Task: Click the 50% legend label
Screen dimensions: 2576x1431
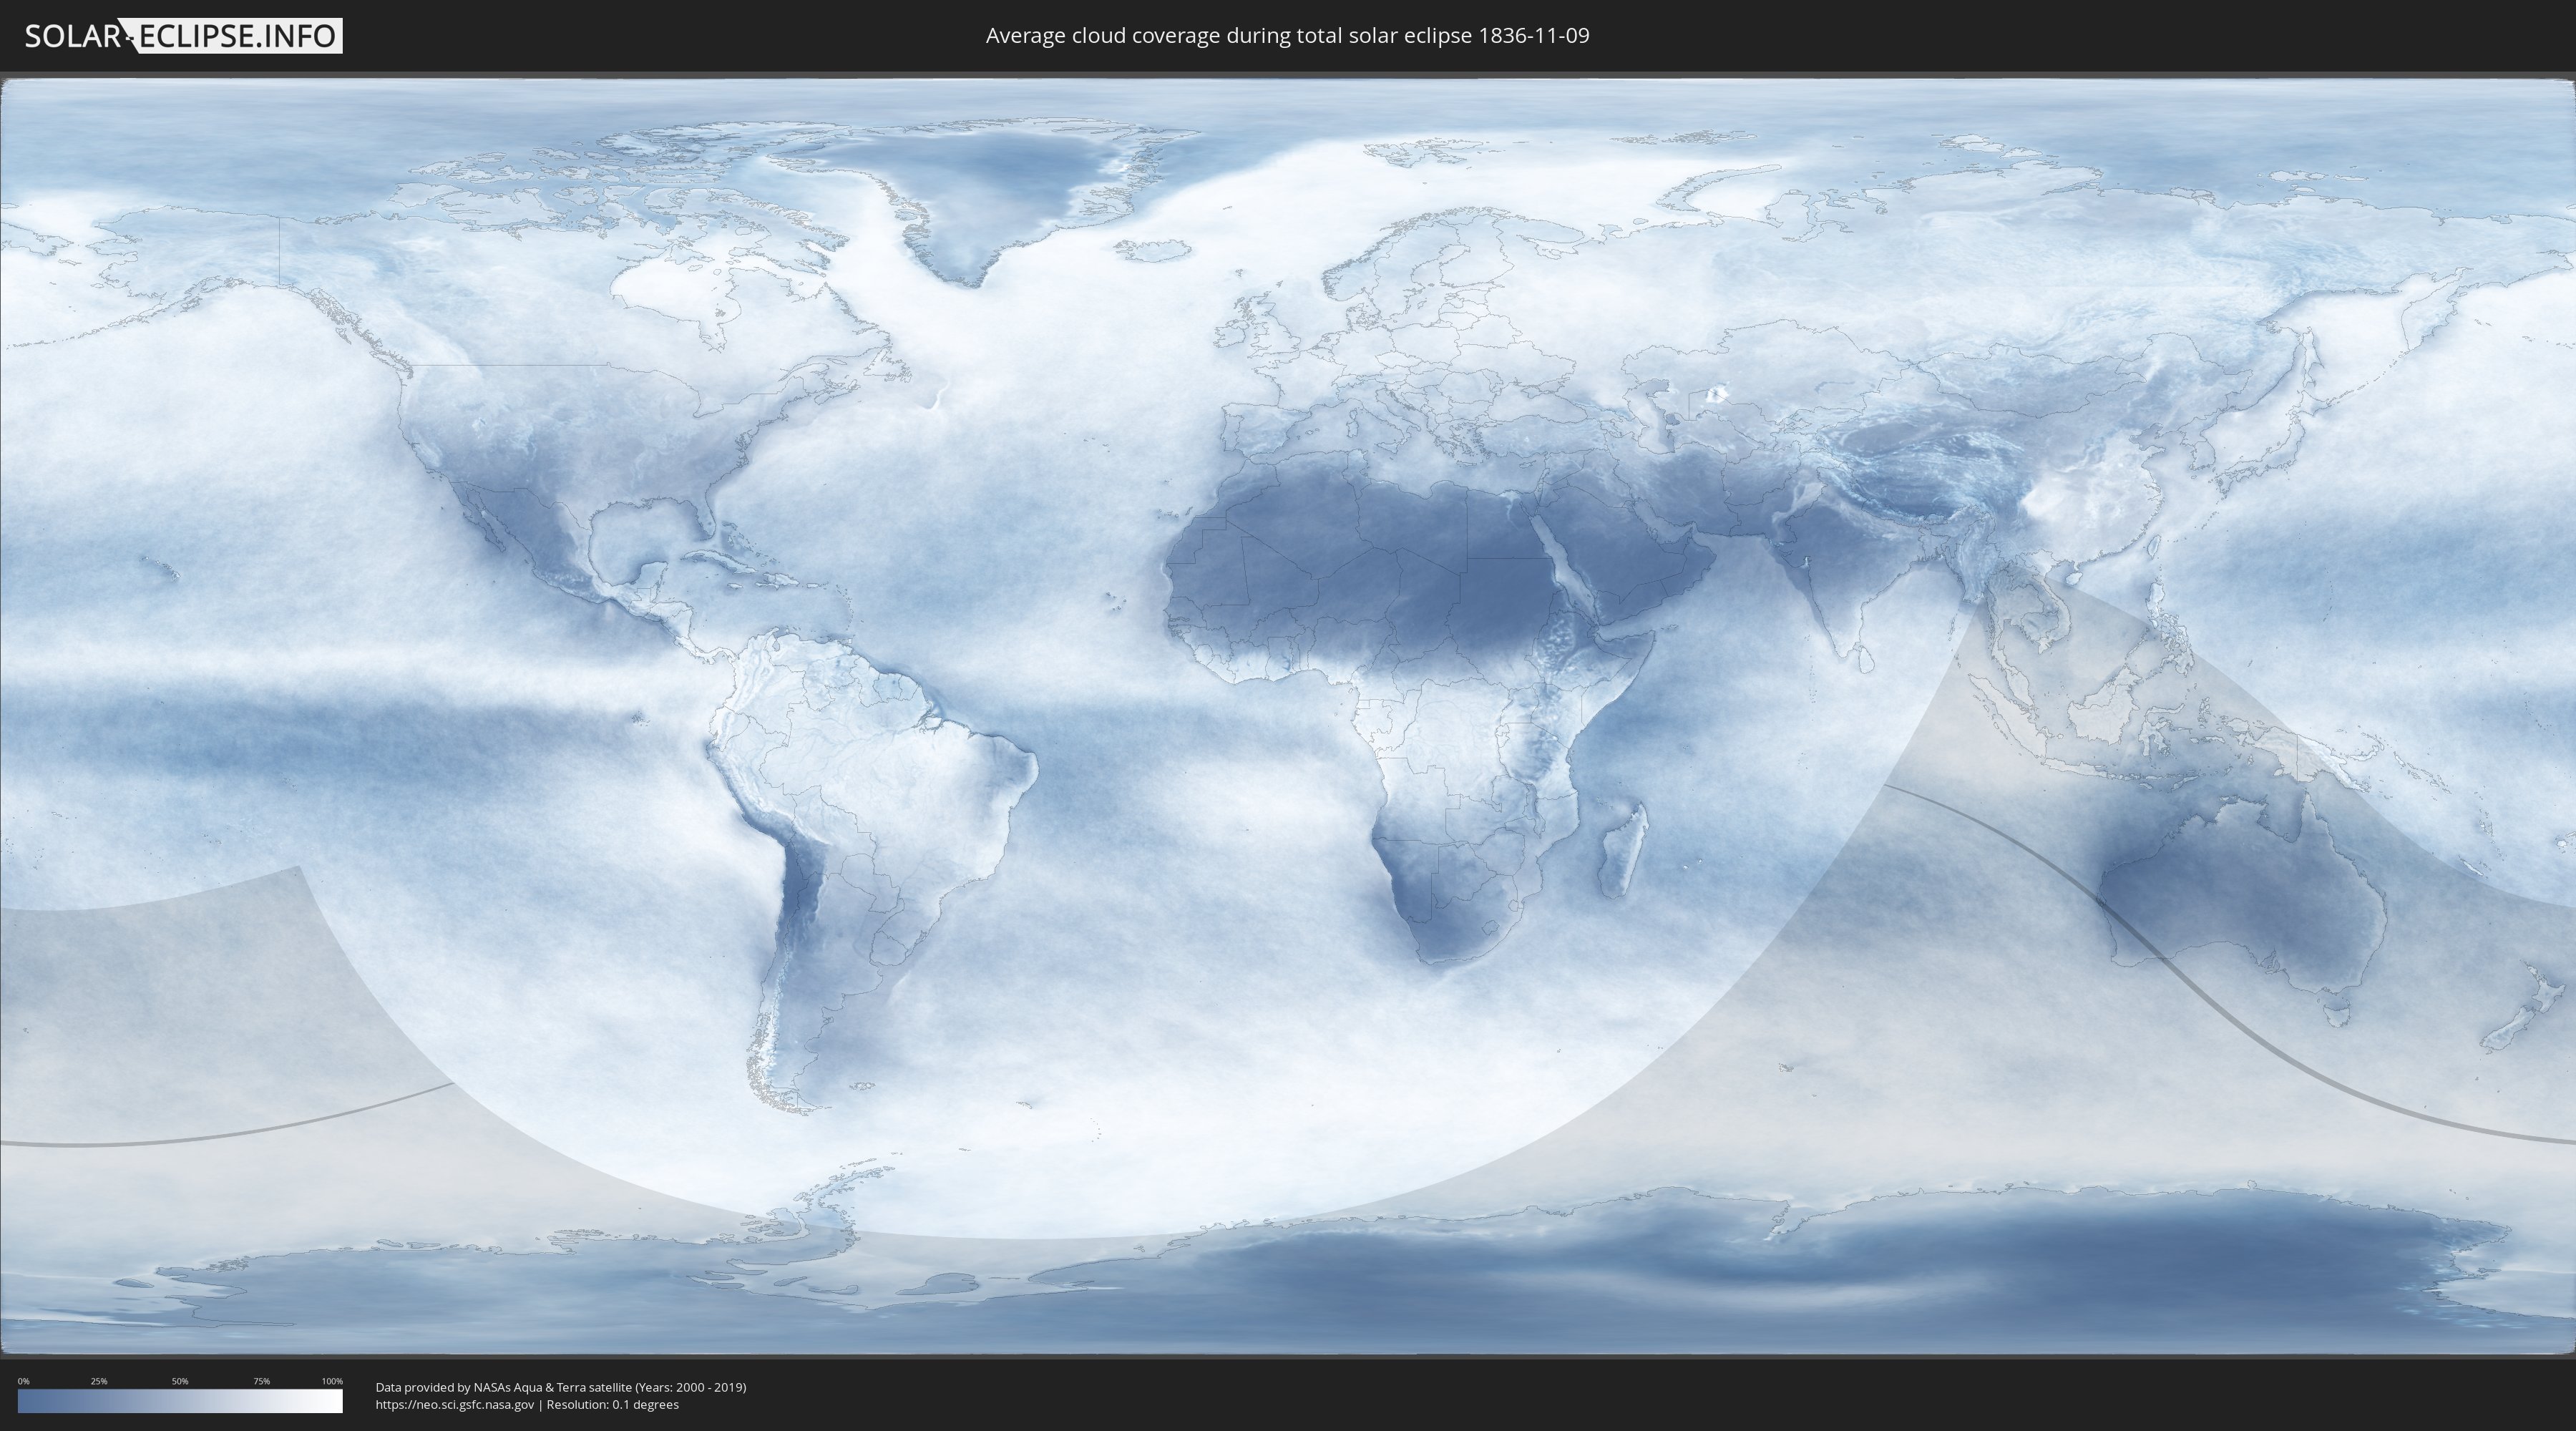Action: coord(180,1381)
